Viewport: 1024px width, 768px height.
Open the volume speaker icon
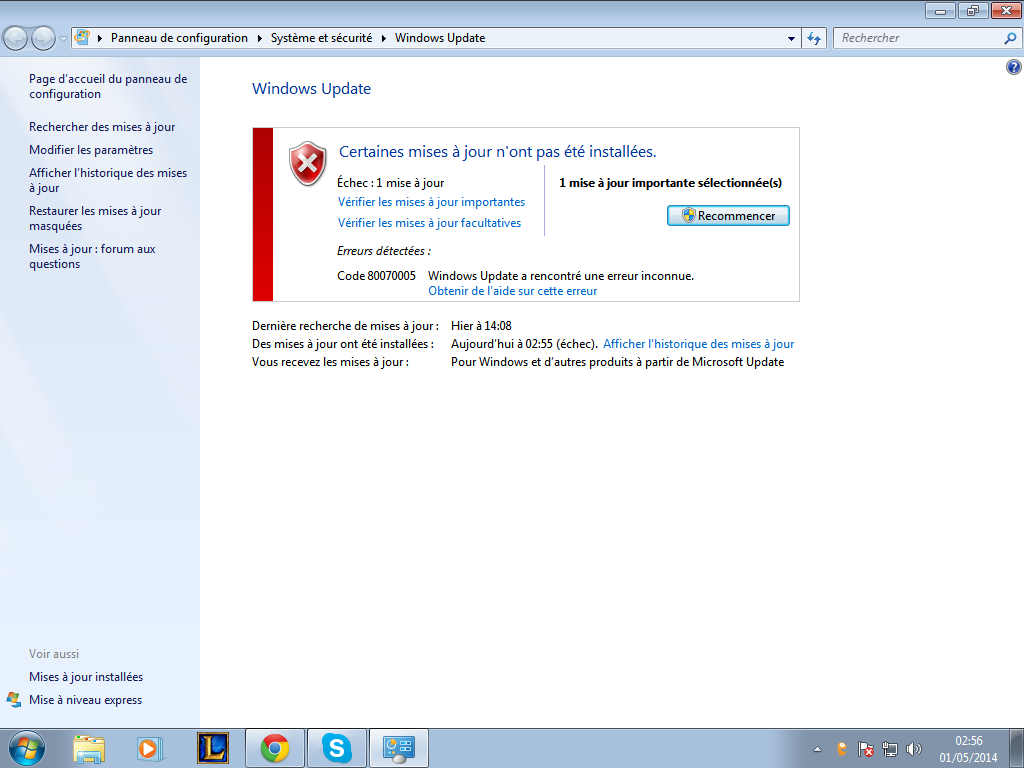point(914,749)
